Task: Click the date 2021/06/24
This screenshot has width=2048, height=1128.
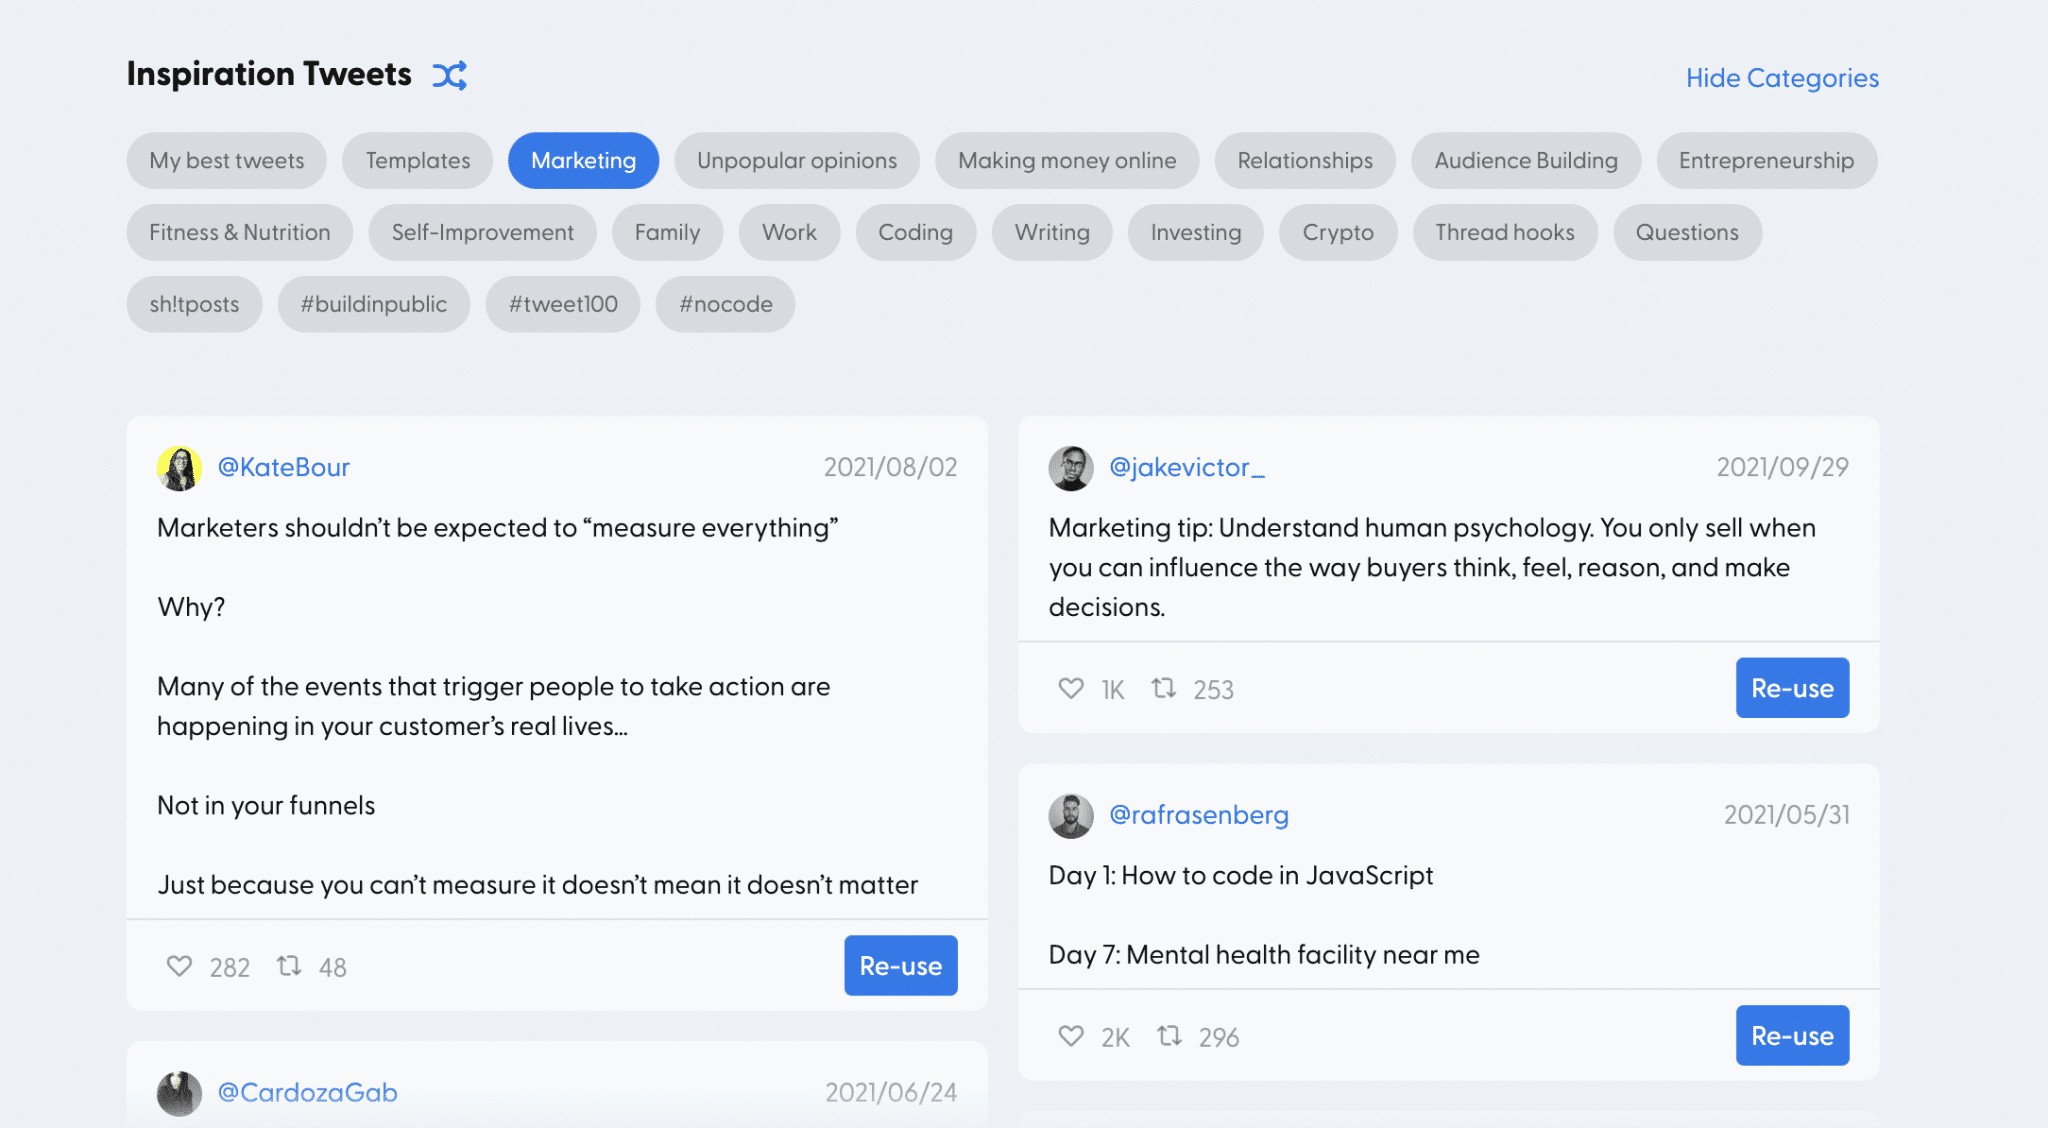Action: 890,1092
